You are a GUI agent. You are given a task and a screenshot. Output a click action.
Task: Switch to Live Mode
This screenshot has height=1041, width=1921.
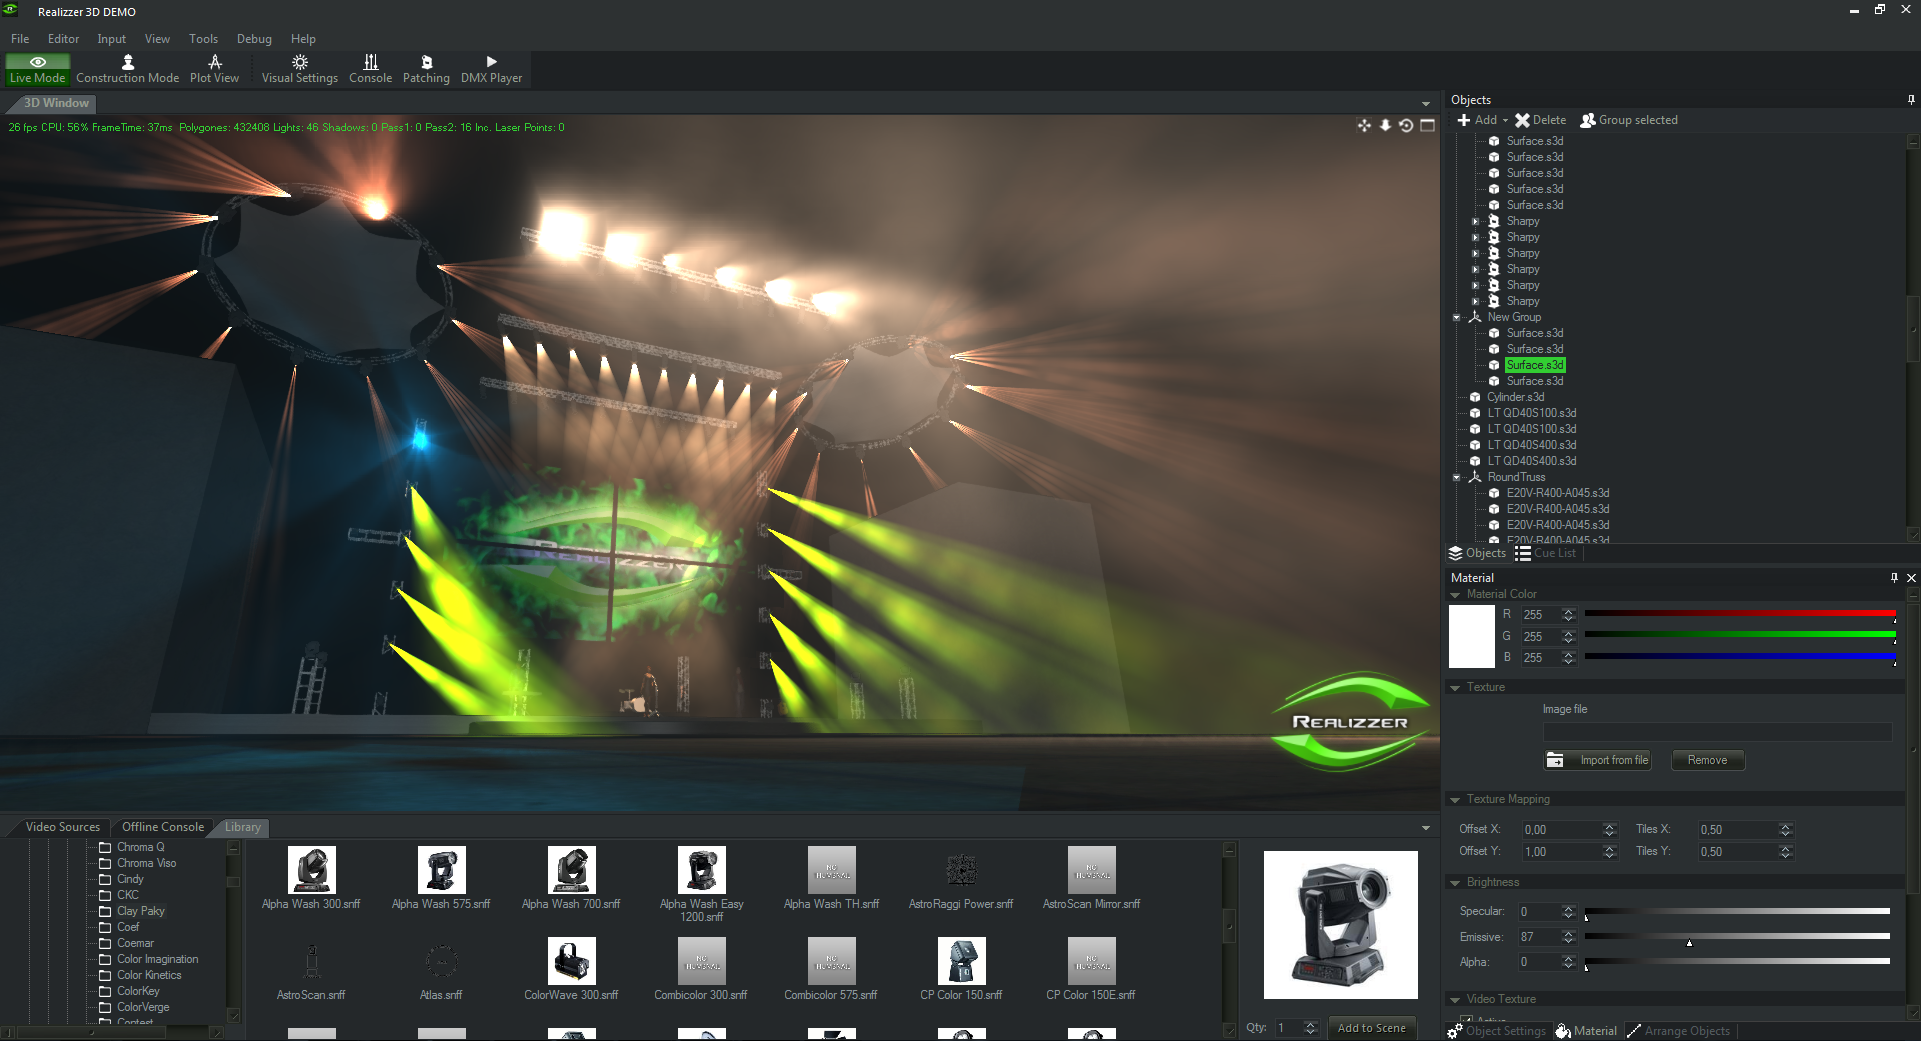point(37,70)
